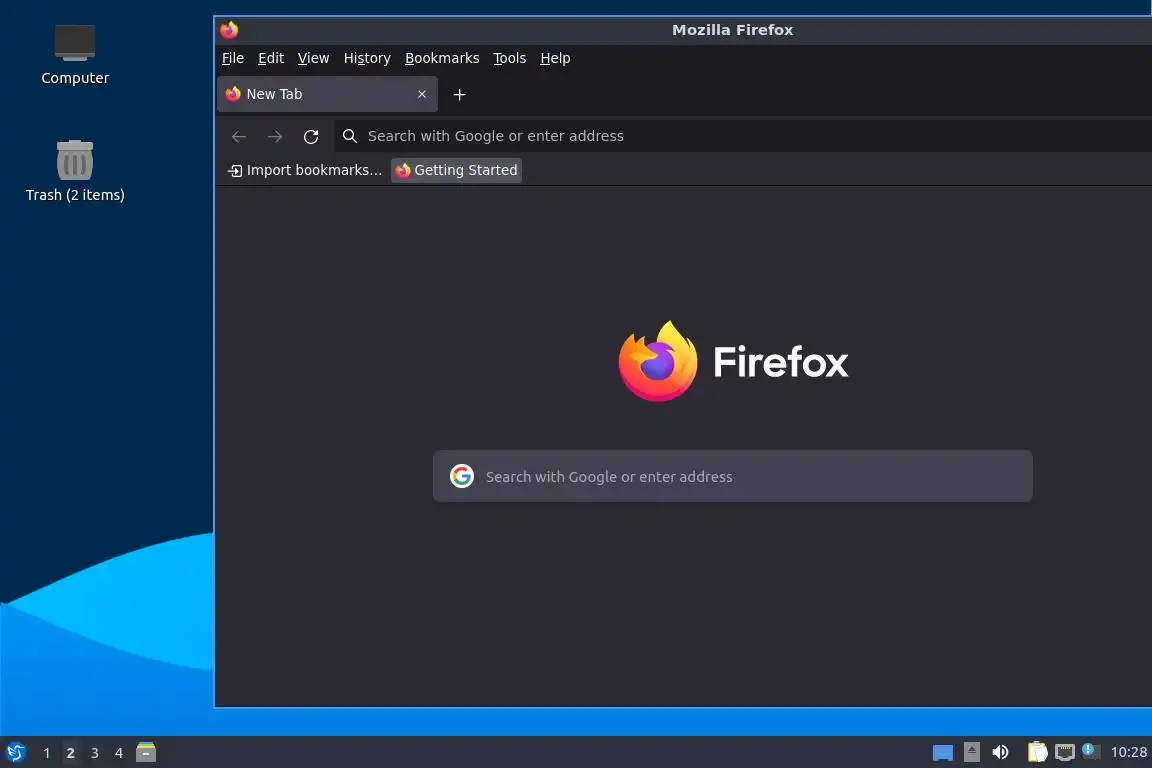Open the Bookmarks menu
This screenshot has height=768, width=1152.
[442, 58]
